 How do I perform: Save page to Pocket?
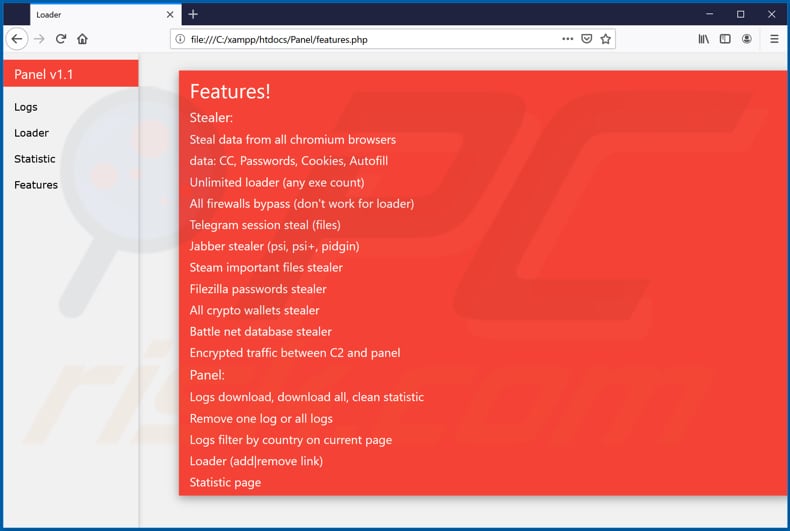coord(586,39)
